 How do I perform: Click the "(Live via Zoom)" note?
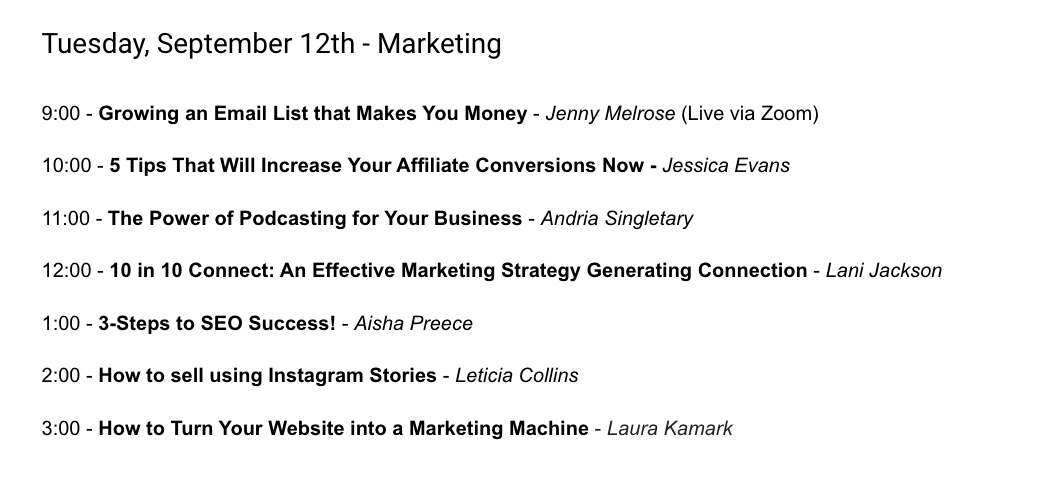[749, 114]
